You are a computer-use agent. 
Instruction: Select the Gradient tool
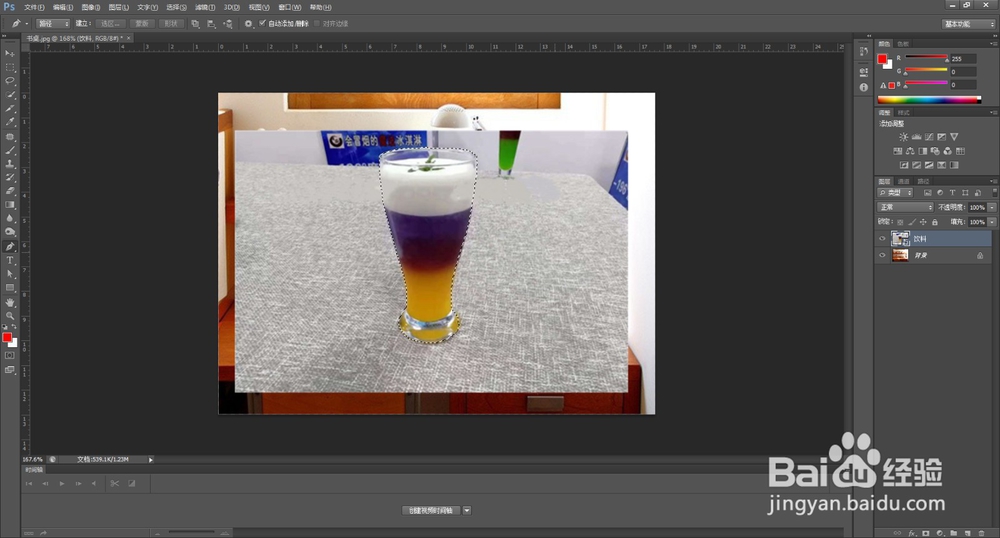coord(10,205)
